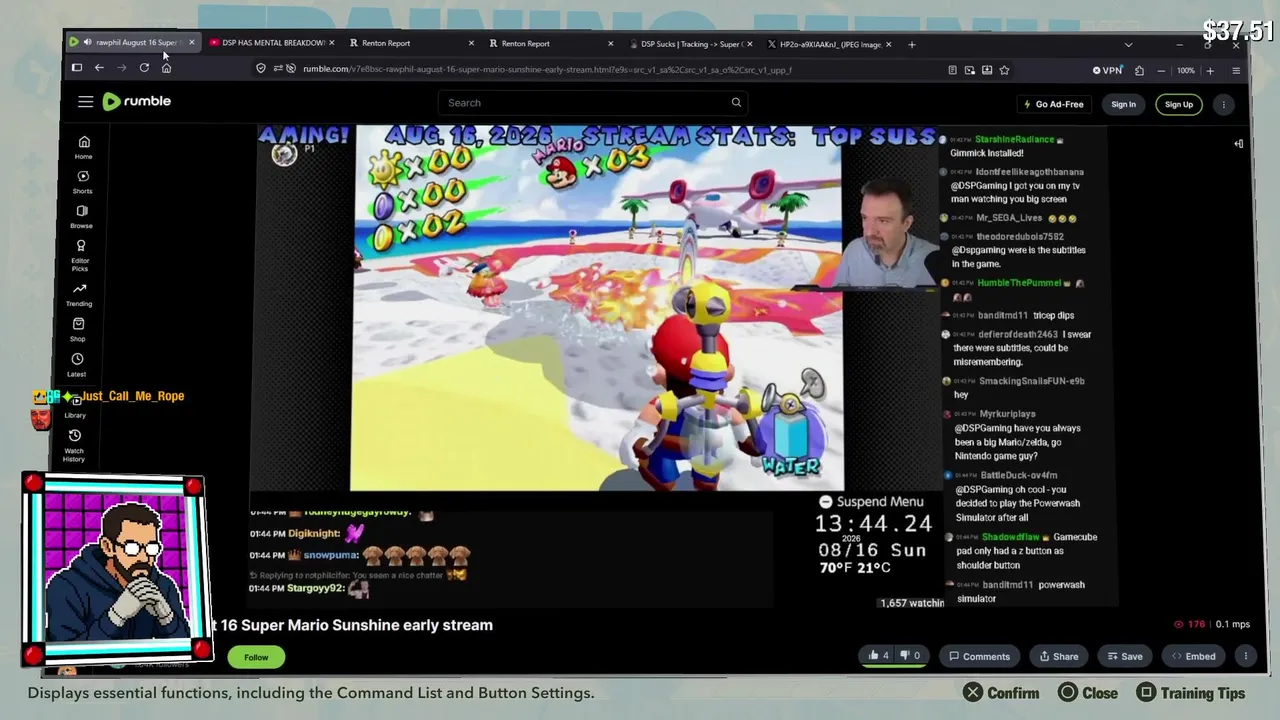
Task: Open Trending in the Rumble sidebar
Action: click(x=79, y=295)
